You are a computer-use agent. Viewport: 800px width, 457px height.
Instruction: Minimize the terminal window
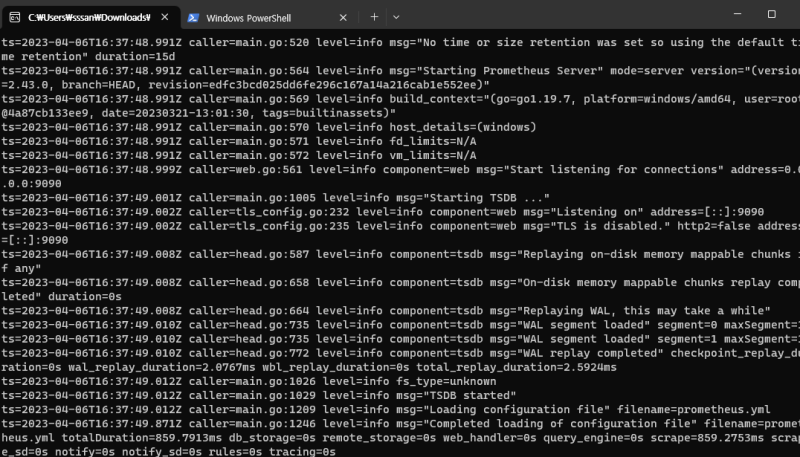[x=737, y=14]
